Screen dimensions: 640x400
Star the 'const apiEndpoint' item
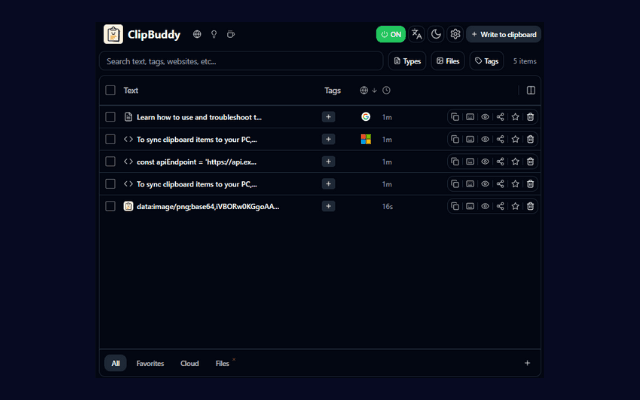[x=515, y=162]
